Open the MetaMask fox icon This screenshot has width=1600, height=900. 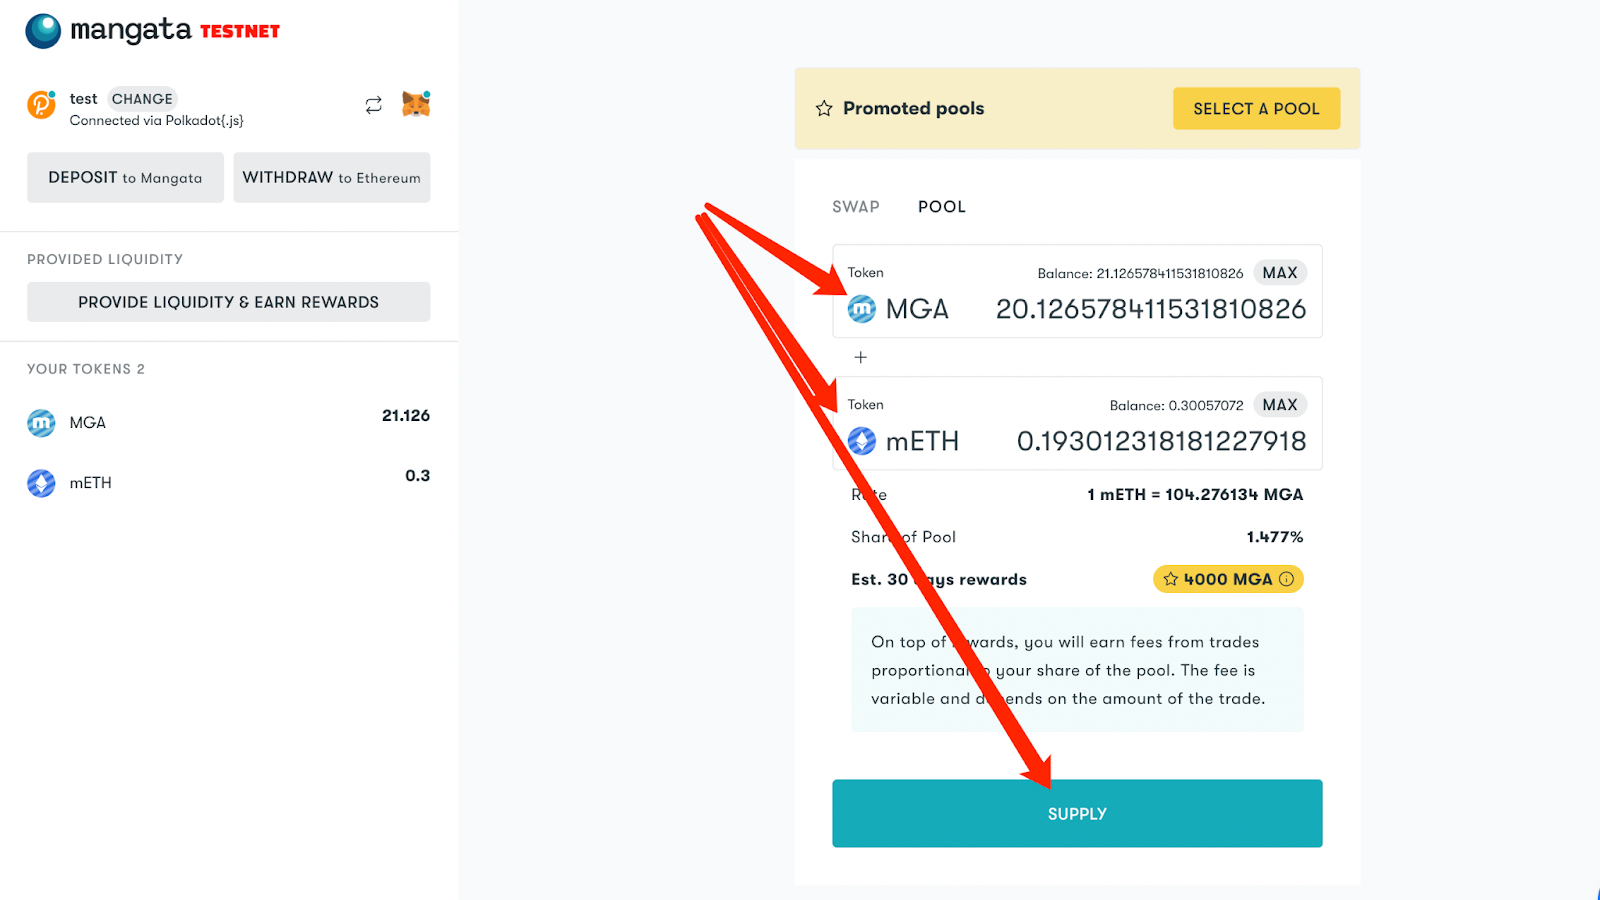pos(416,104)
